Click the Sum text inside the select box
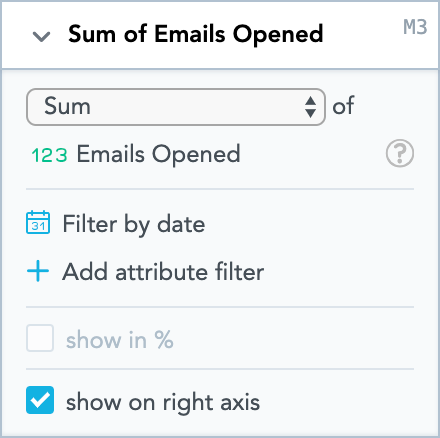440x438 pixels. click(67, 106)
